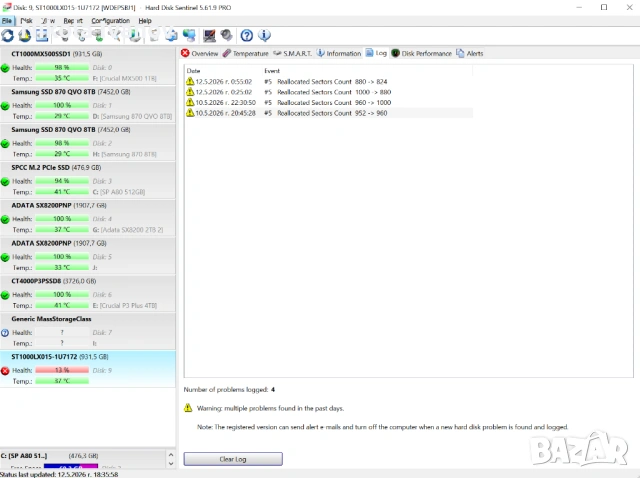Sort log by the Event column header
This screenshot has height=478, width=640.
point(367,71)
